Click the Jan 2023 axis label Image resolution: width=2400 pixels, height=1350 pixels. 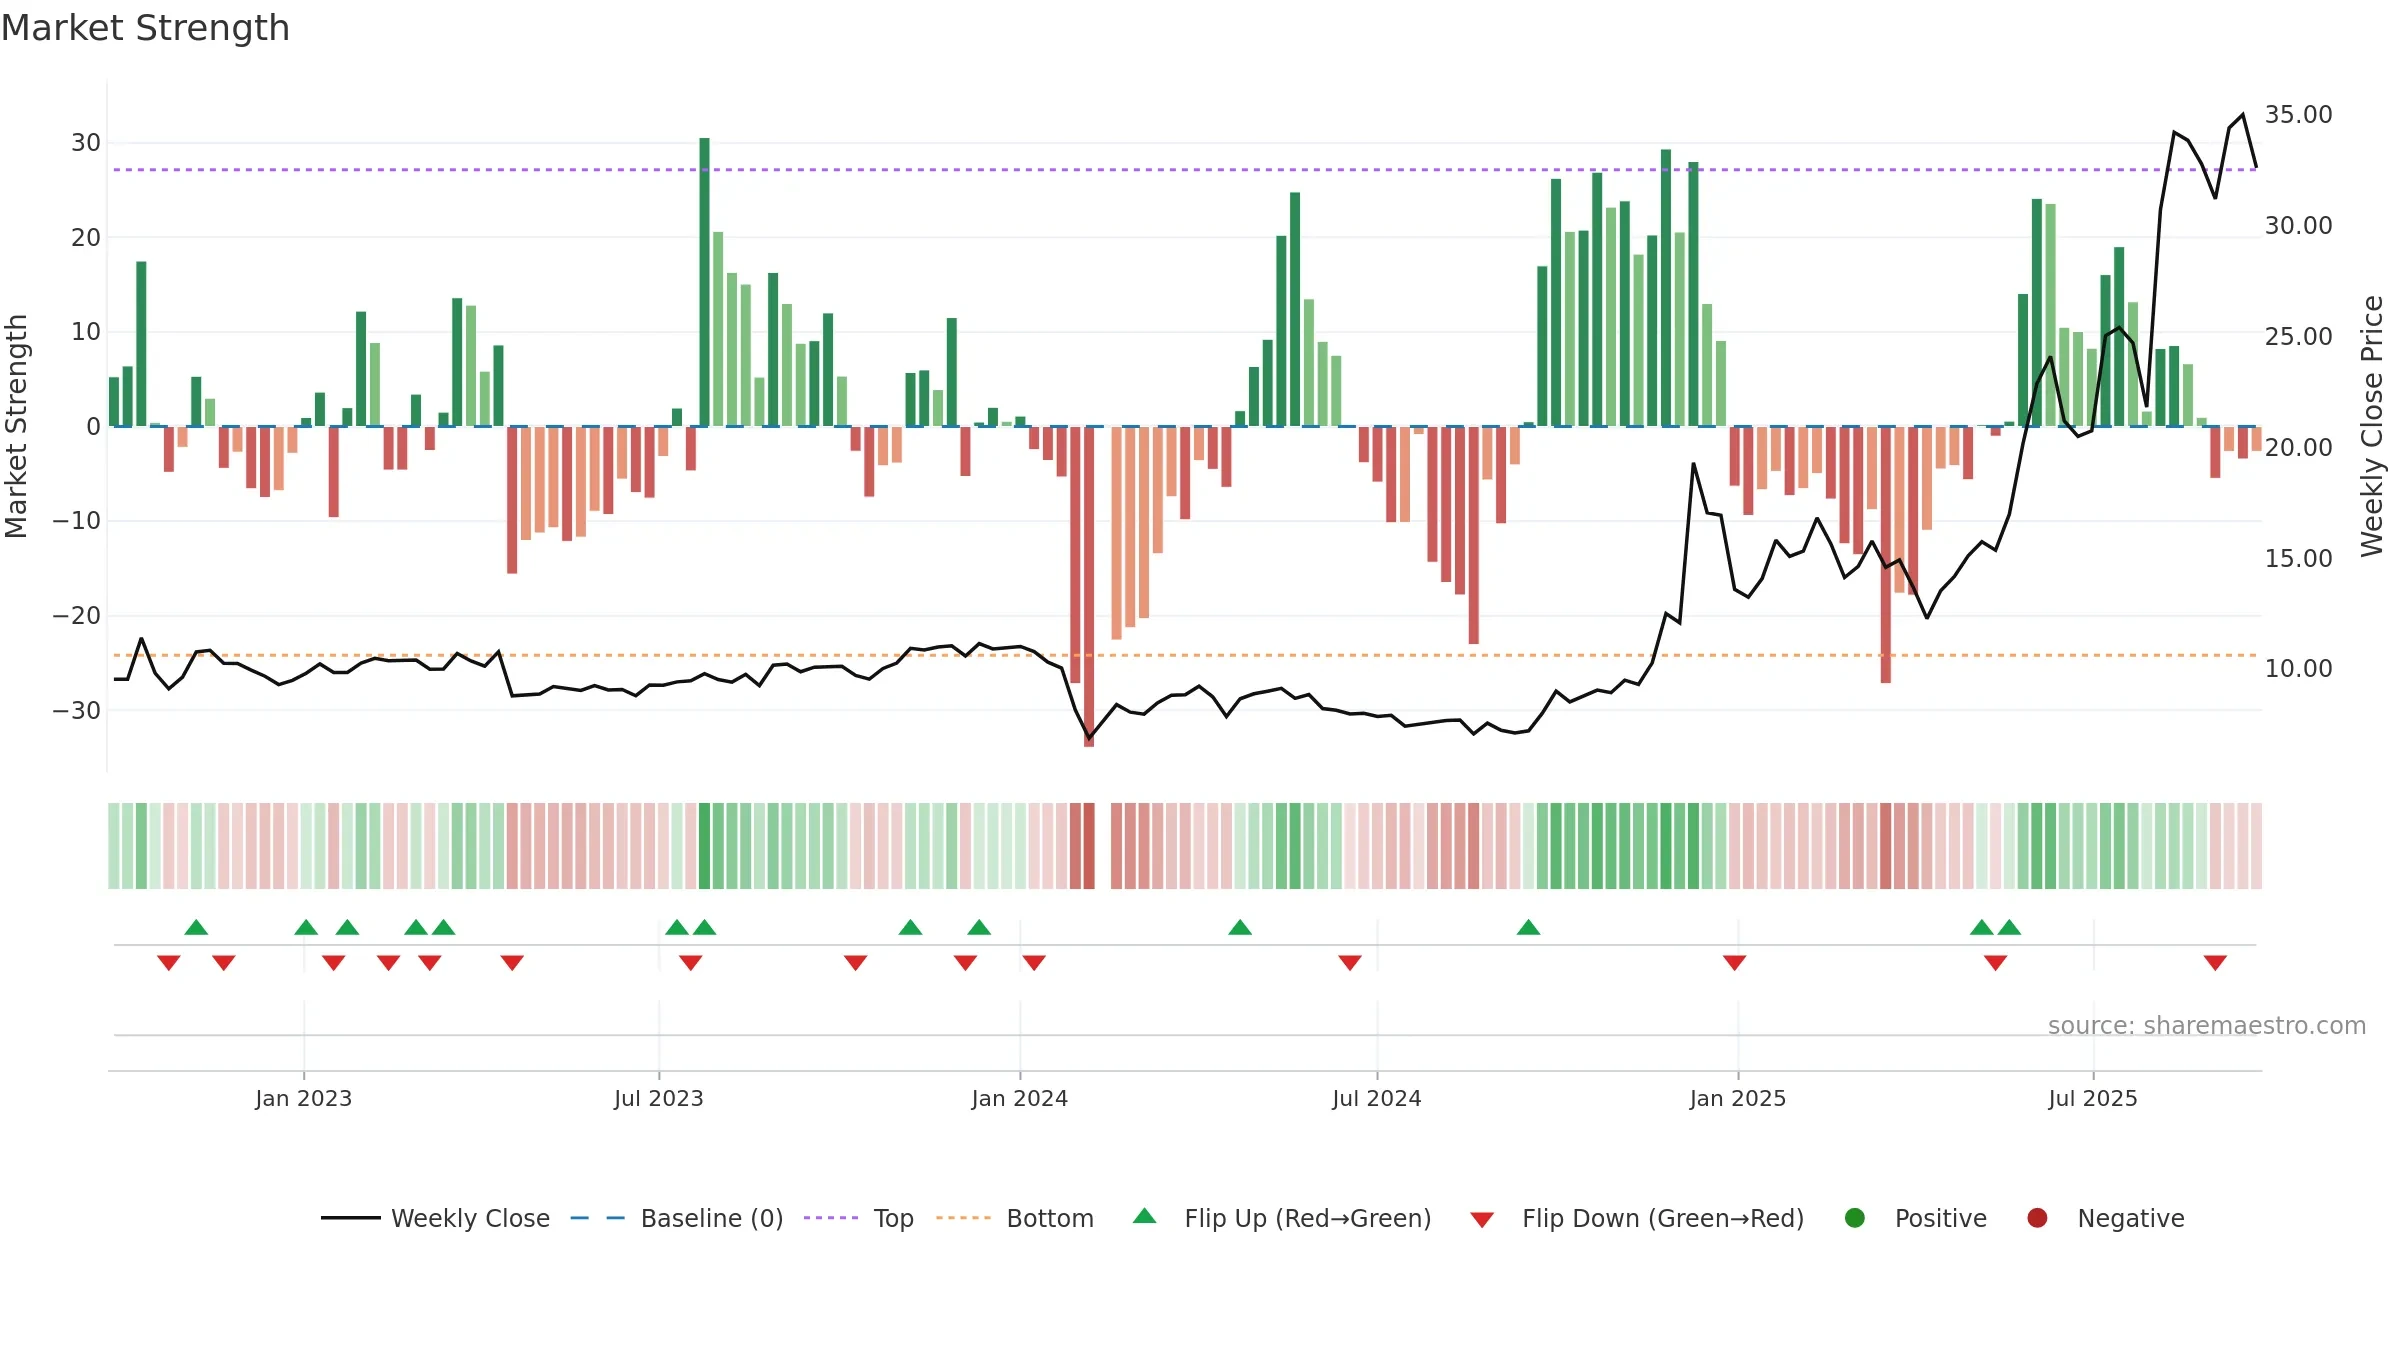pyautogui.click(x=303, y=1098)
